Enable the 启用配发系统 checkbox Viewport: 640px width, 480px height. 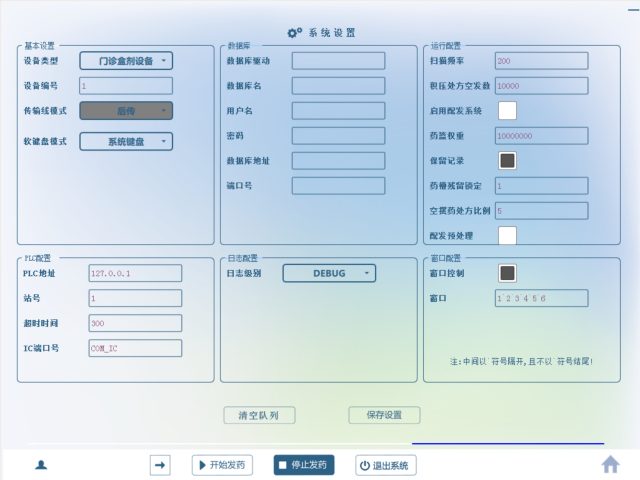click(507, 110)
